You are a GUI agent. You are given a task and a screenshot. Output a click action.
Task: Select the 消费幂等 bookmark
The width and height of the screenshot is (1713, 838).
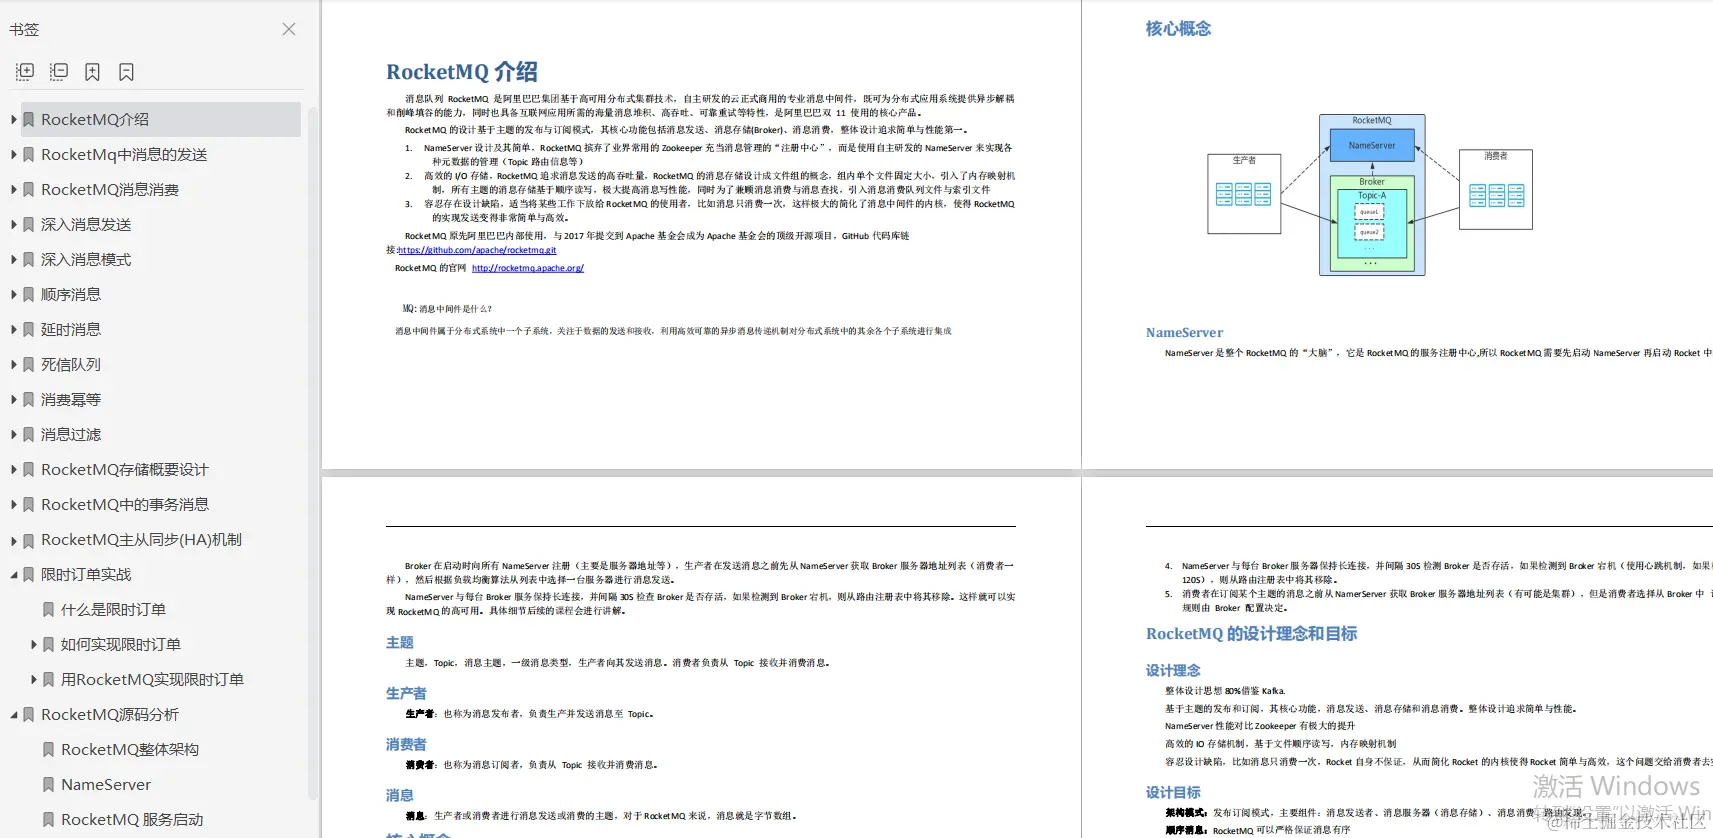(x=71, y=399)
